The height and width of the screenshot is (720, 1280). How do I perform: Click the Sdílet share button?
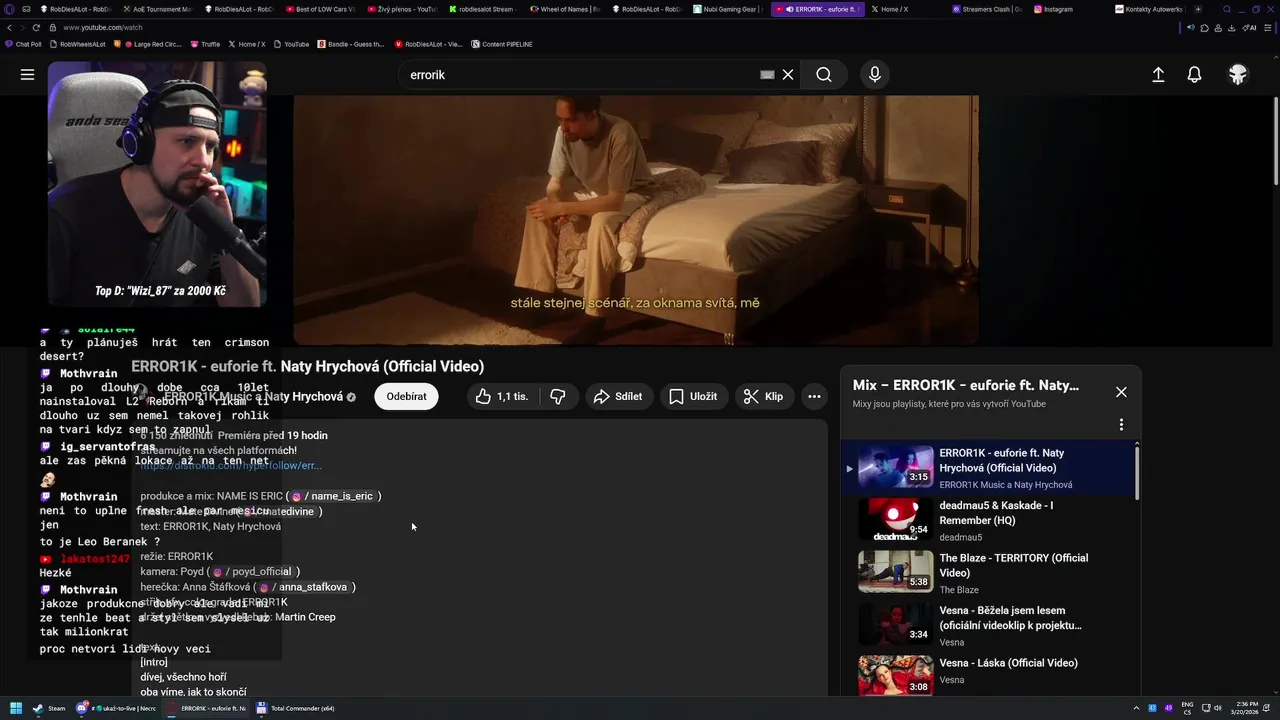[x=618, y=397]
